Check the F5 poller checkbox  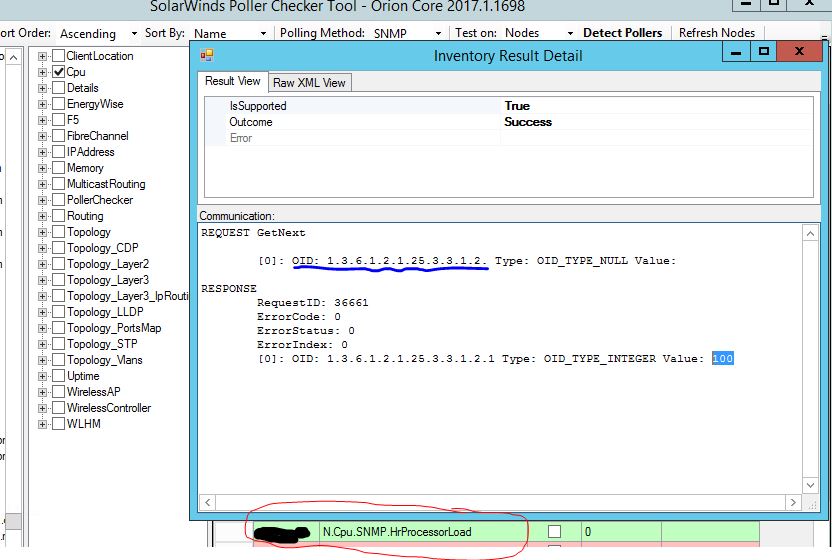point(58,120)
